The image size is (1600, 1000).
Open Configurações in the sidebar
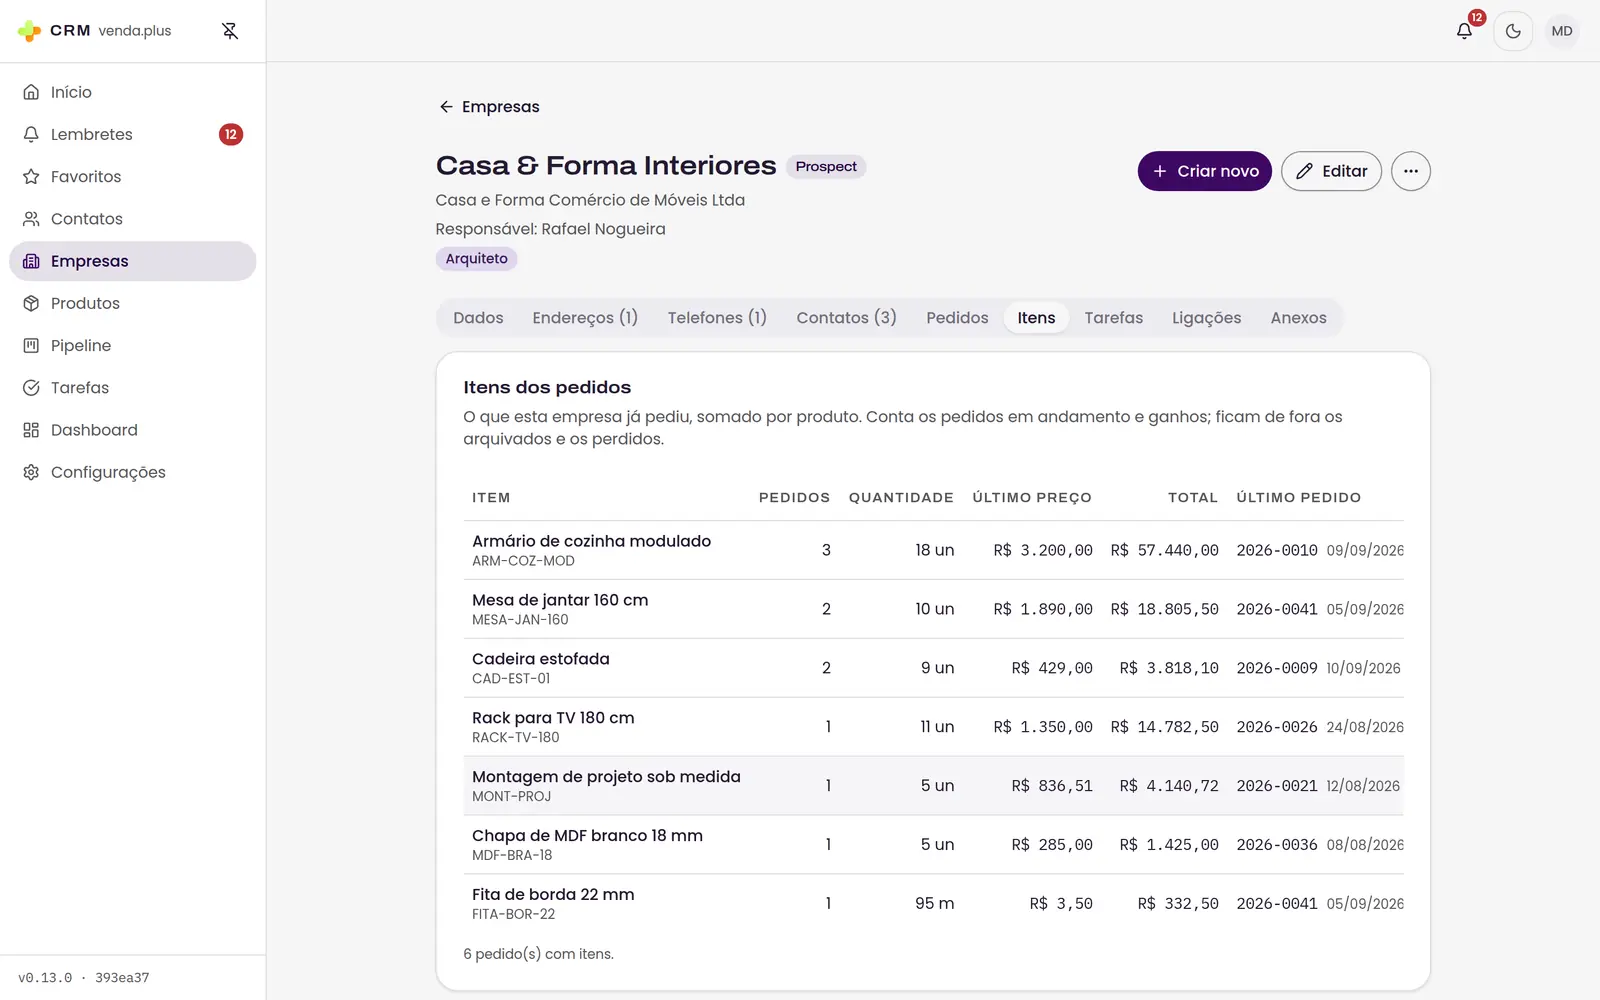coord(133,472)
